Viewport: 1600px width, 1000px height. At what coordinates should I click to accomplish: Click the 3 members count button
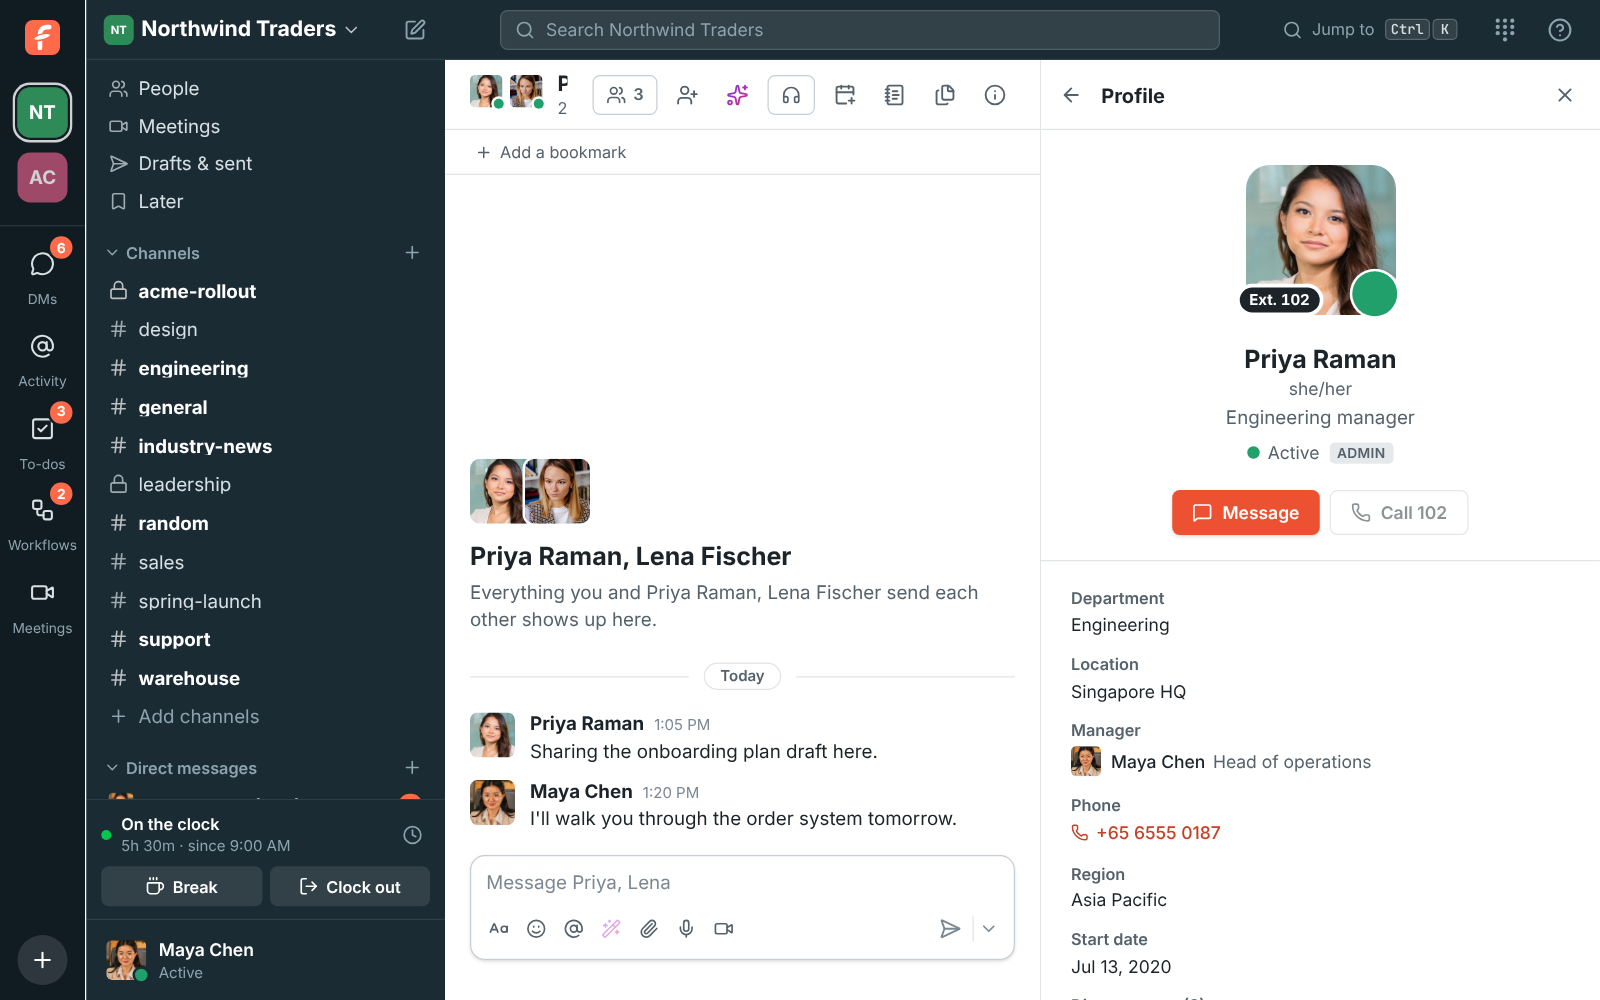click(625, 95)
